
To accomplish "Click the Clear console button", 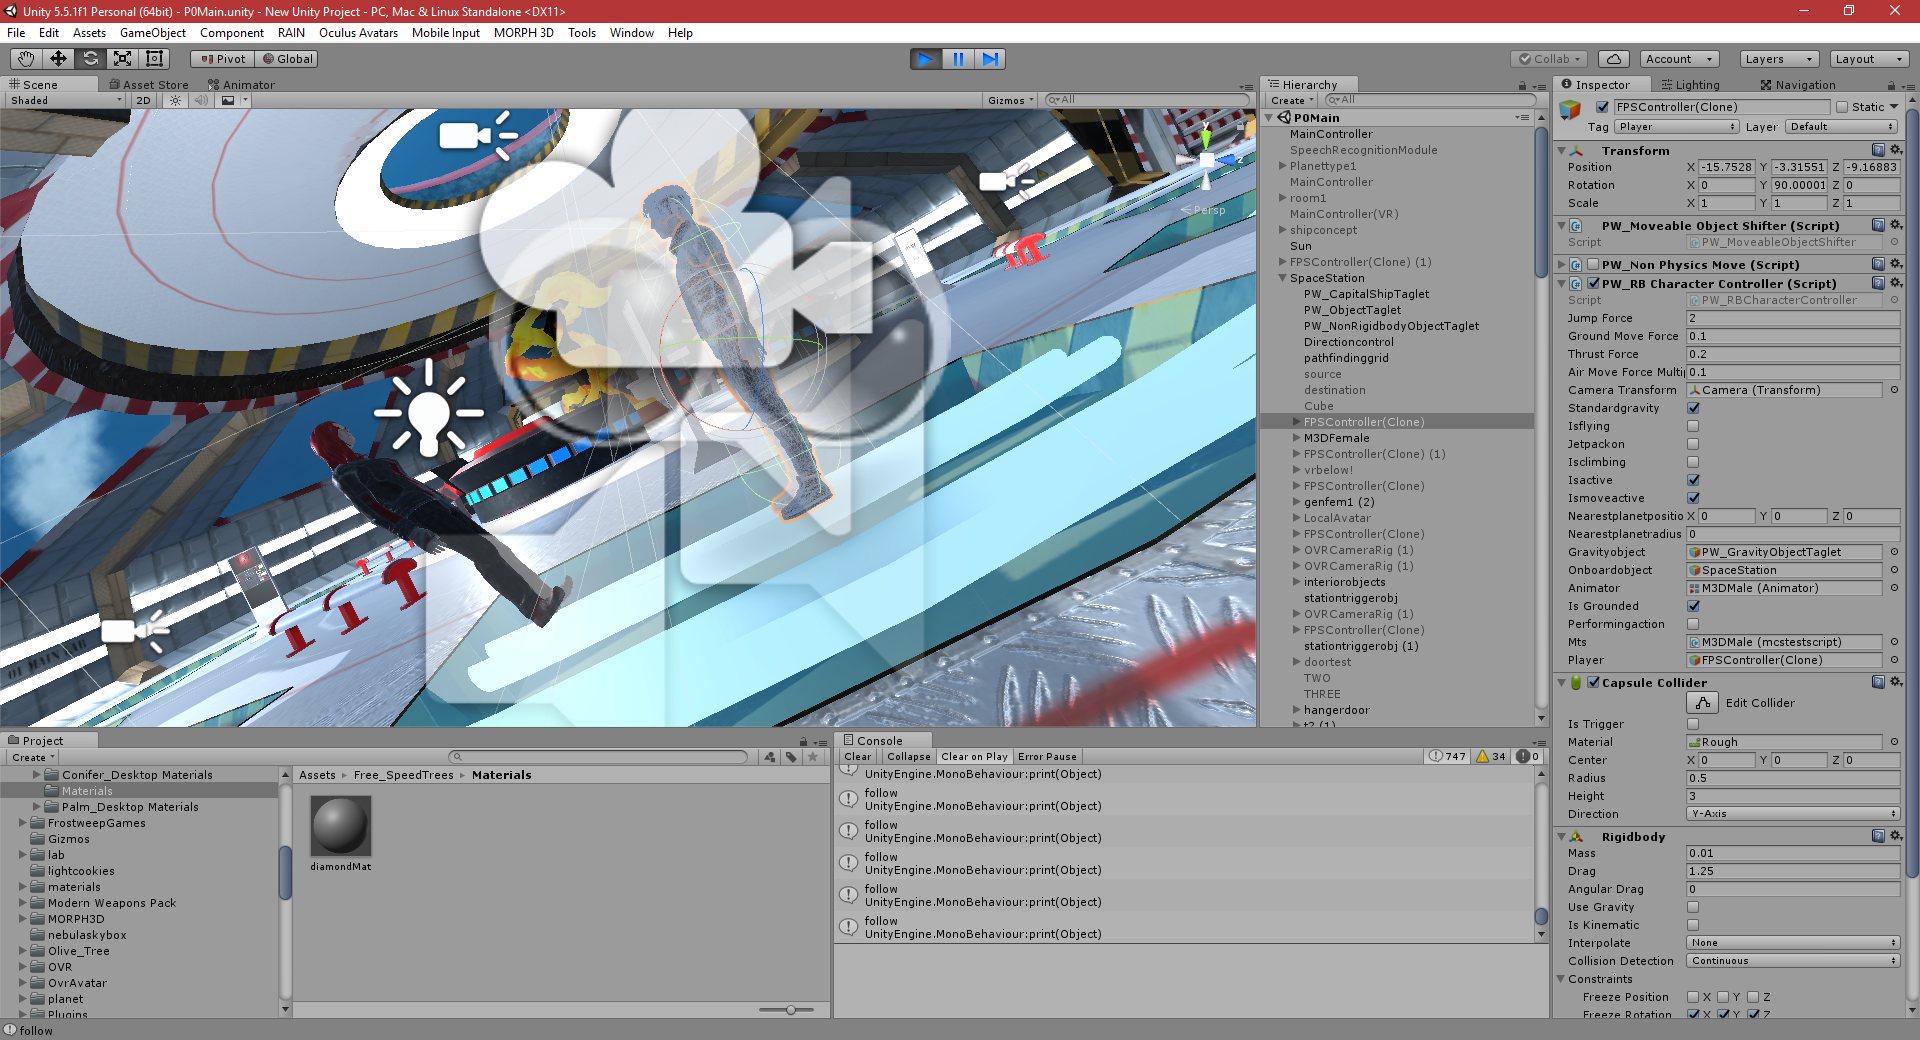I will (x=858, y=757).
